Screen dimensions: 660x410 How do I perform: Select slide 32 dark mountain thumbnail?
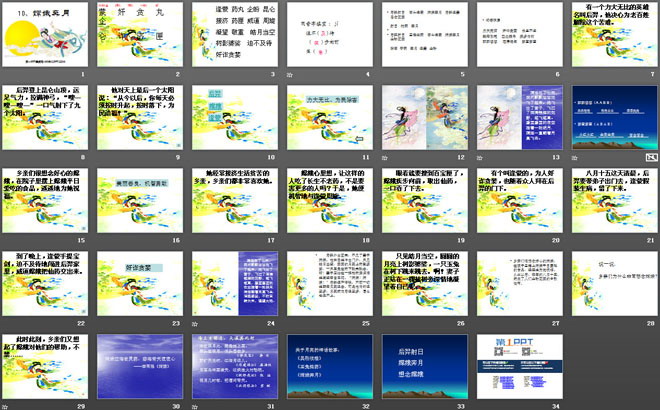(330, 366)
